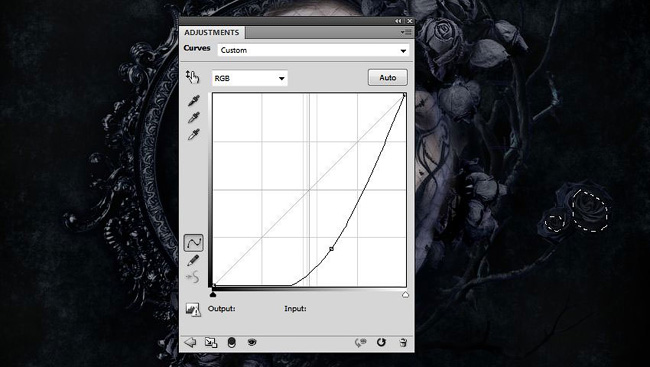Click the histogram recalculate warning icon
The image size is (650, 367).
pos(193,309)
